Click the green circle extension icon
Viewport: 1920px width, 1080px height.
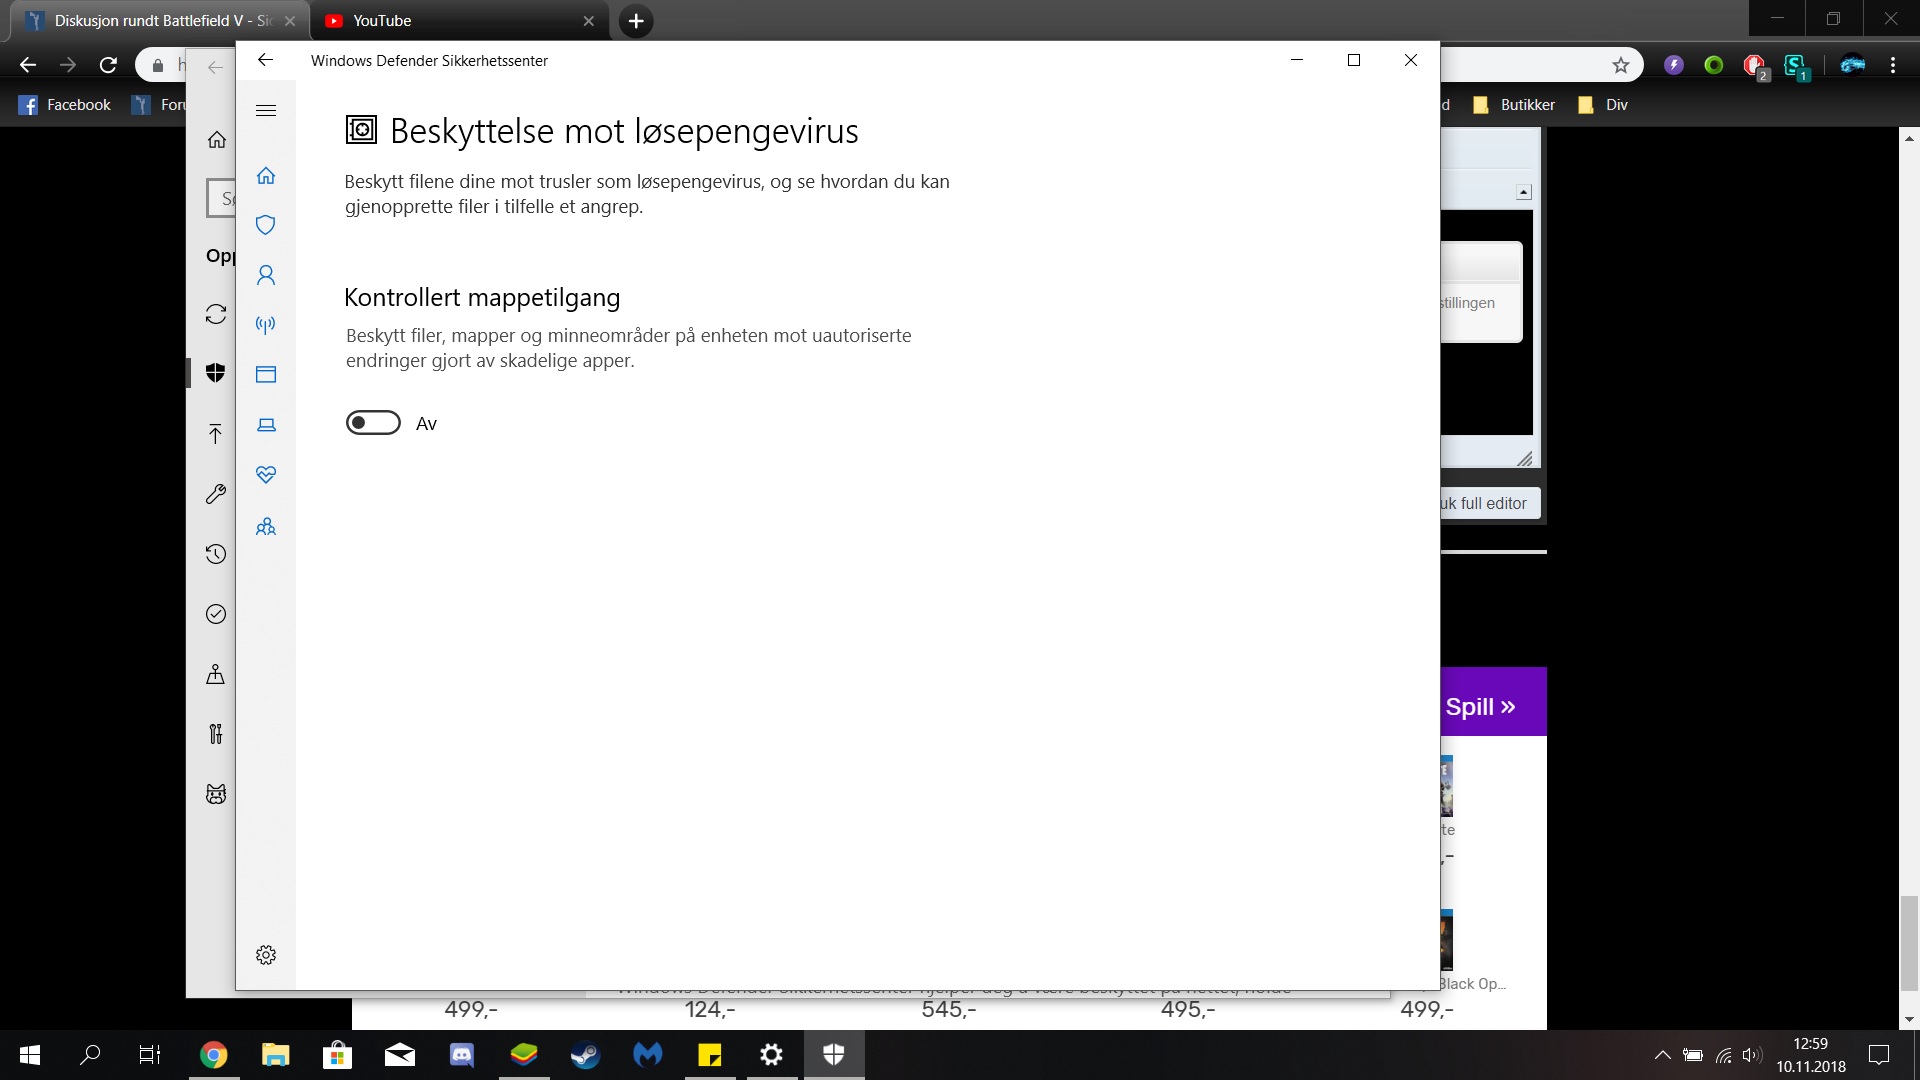tap(1714, 65)
